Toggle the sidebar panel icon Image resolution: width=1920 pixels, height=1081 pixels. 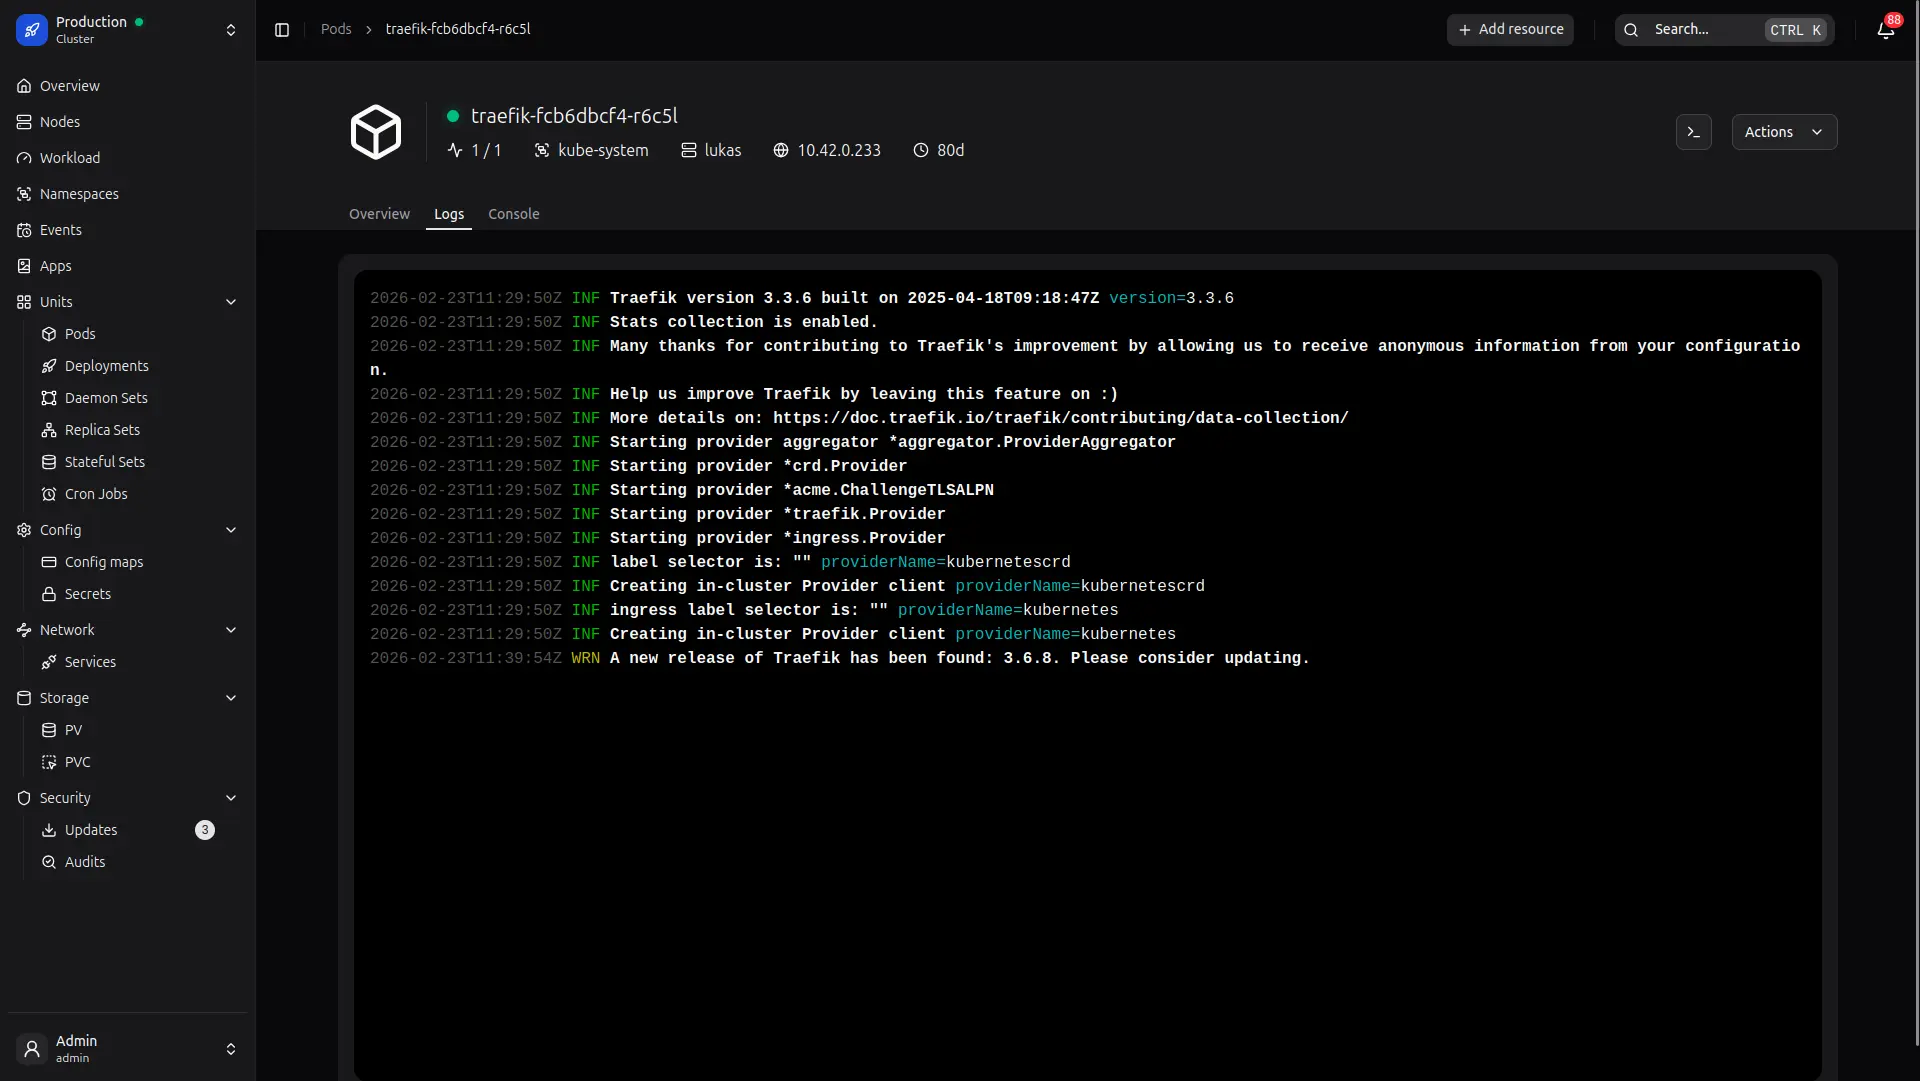(282, 30)
